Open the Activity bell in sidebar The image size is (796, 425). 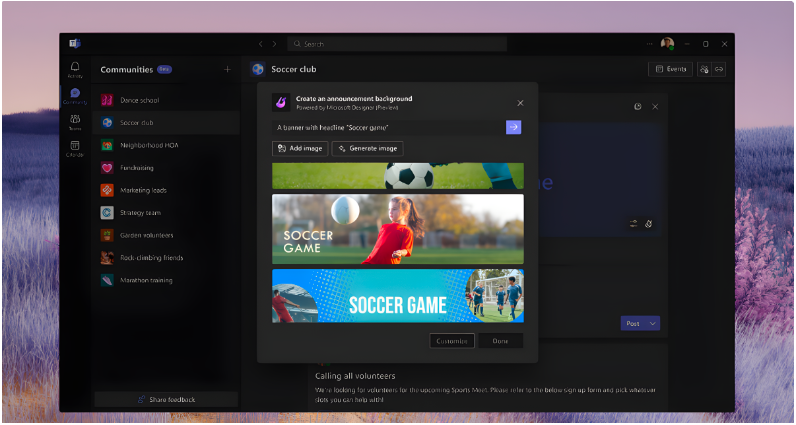[75, 69]
